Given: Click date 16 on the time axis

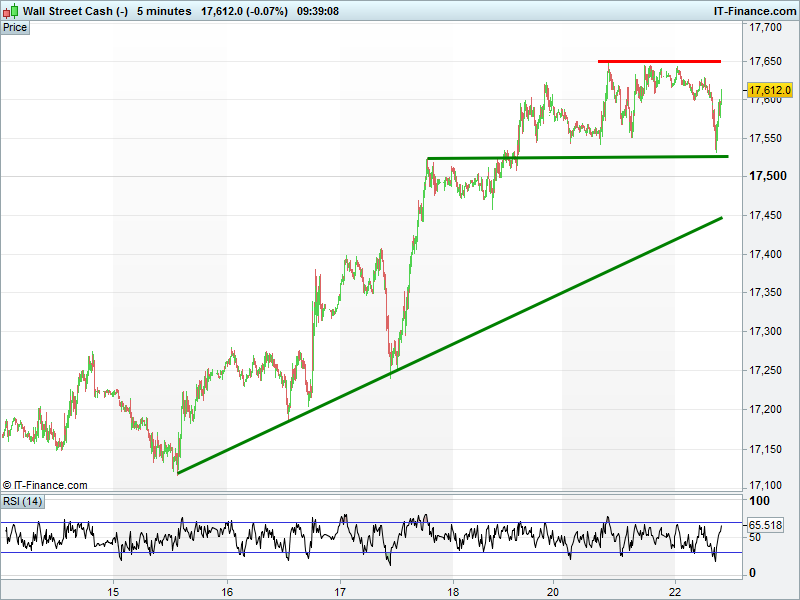Looking at the screenshot, I should pyautogui.click(x=227, y=592).
